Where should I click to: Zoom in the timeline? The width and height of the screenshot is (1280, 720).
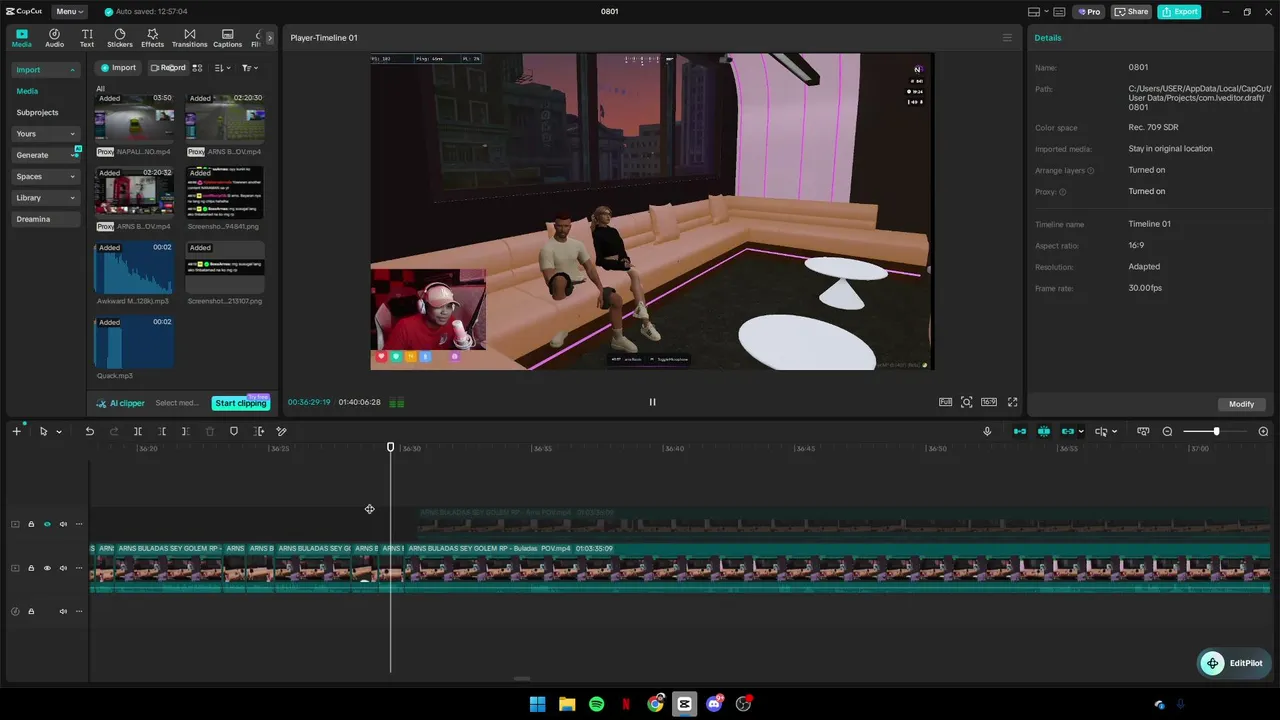click(1263, 431)
